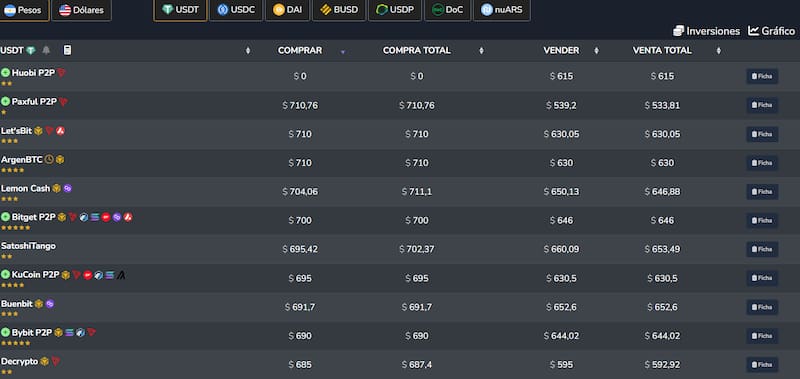Click the BNB chain icon in ArgenBTC row
The width and height of the screenshot is (800, 379).
[60, 160]
